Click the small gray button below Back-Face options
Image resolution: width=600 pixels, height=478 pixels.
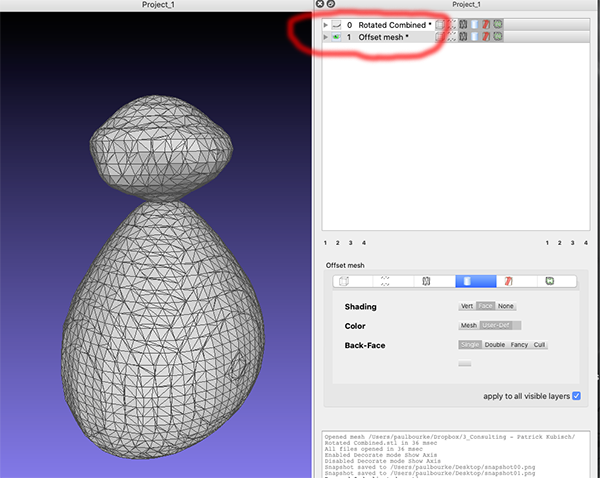465,363
